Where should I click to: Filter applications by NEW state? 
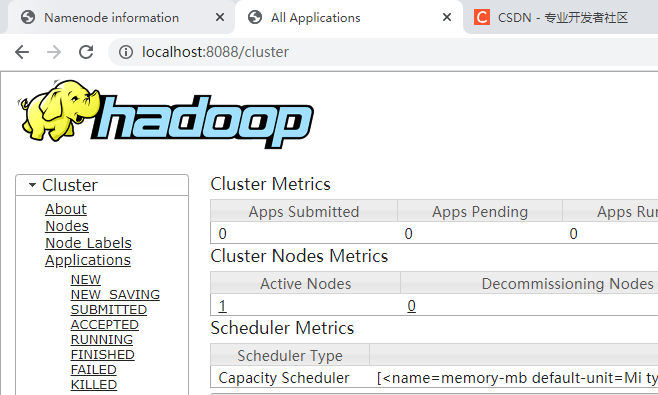click(x=86, y=280)
